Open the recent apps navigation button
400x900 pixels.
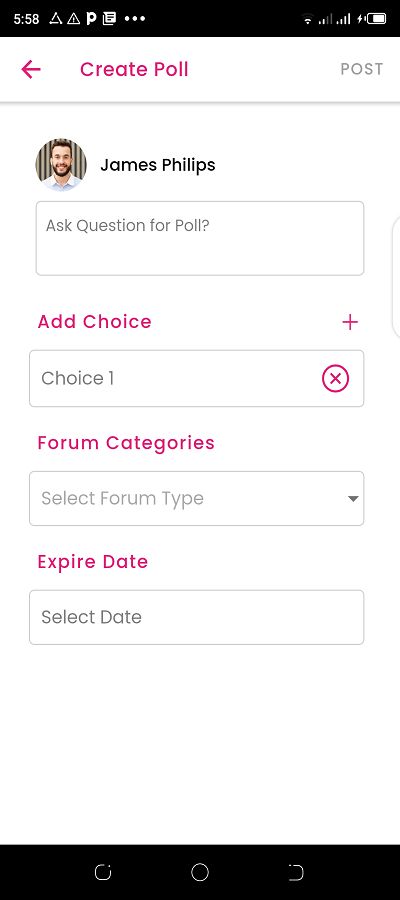103,872
